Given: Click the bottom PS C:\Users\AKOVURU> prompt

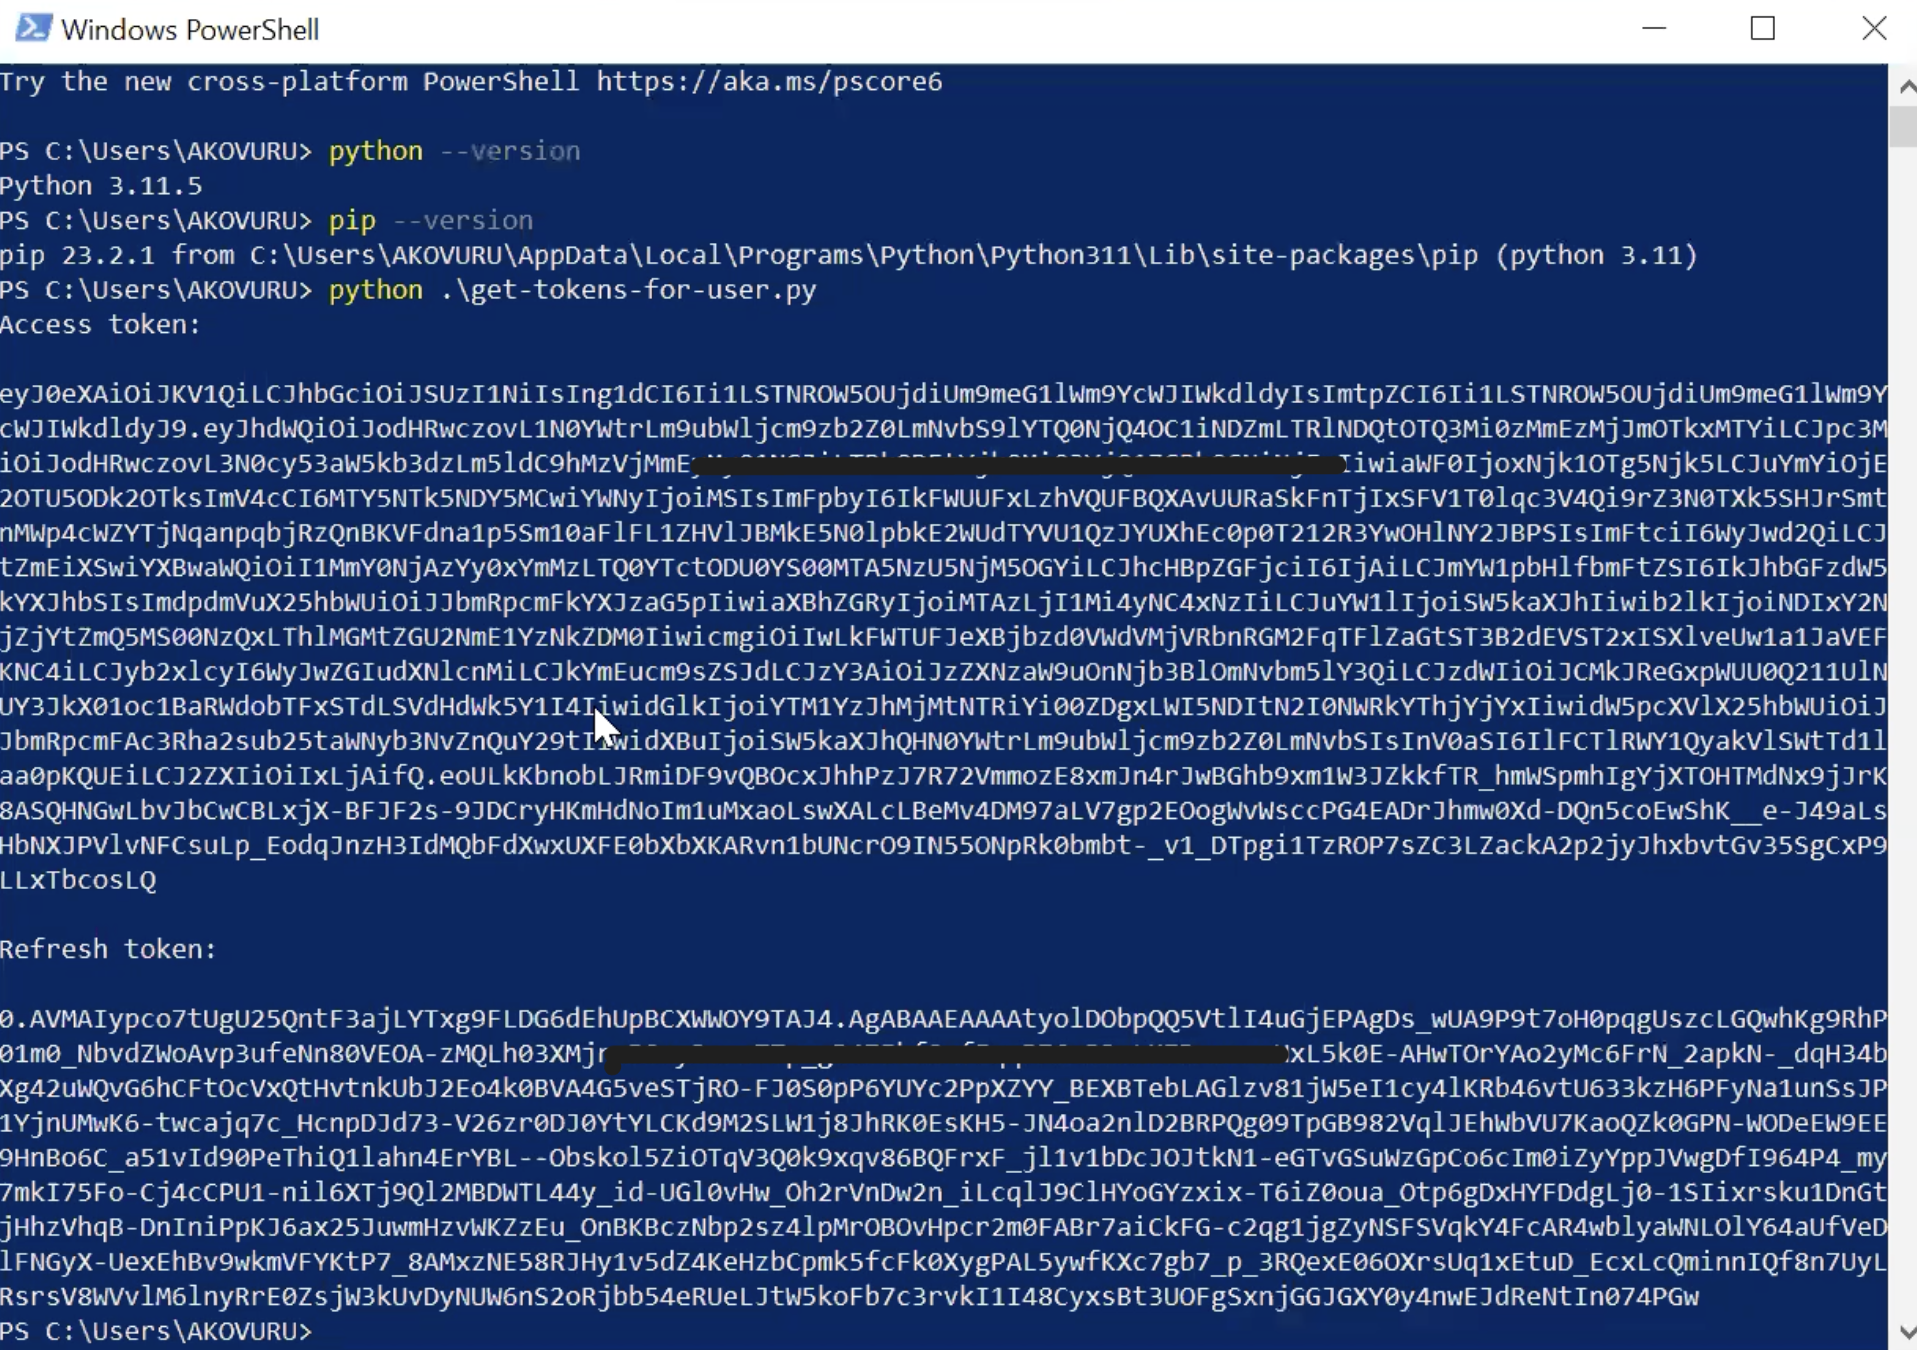Looking at the screenshot, I should pos(157,1332).
